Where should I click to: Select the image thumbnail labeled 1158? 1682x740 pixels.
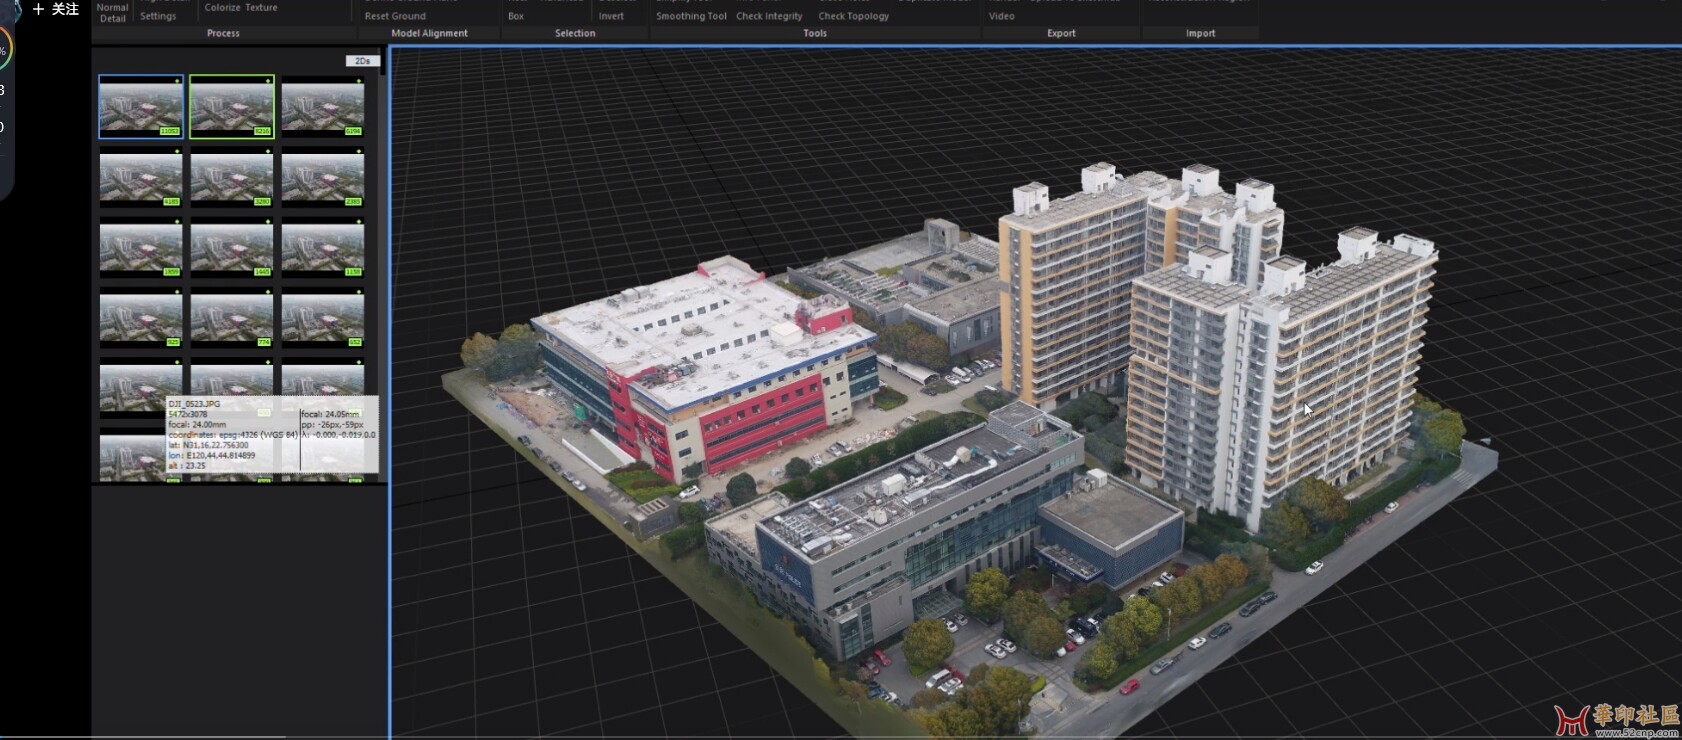323,248
